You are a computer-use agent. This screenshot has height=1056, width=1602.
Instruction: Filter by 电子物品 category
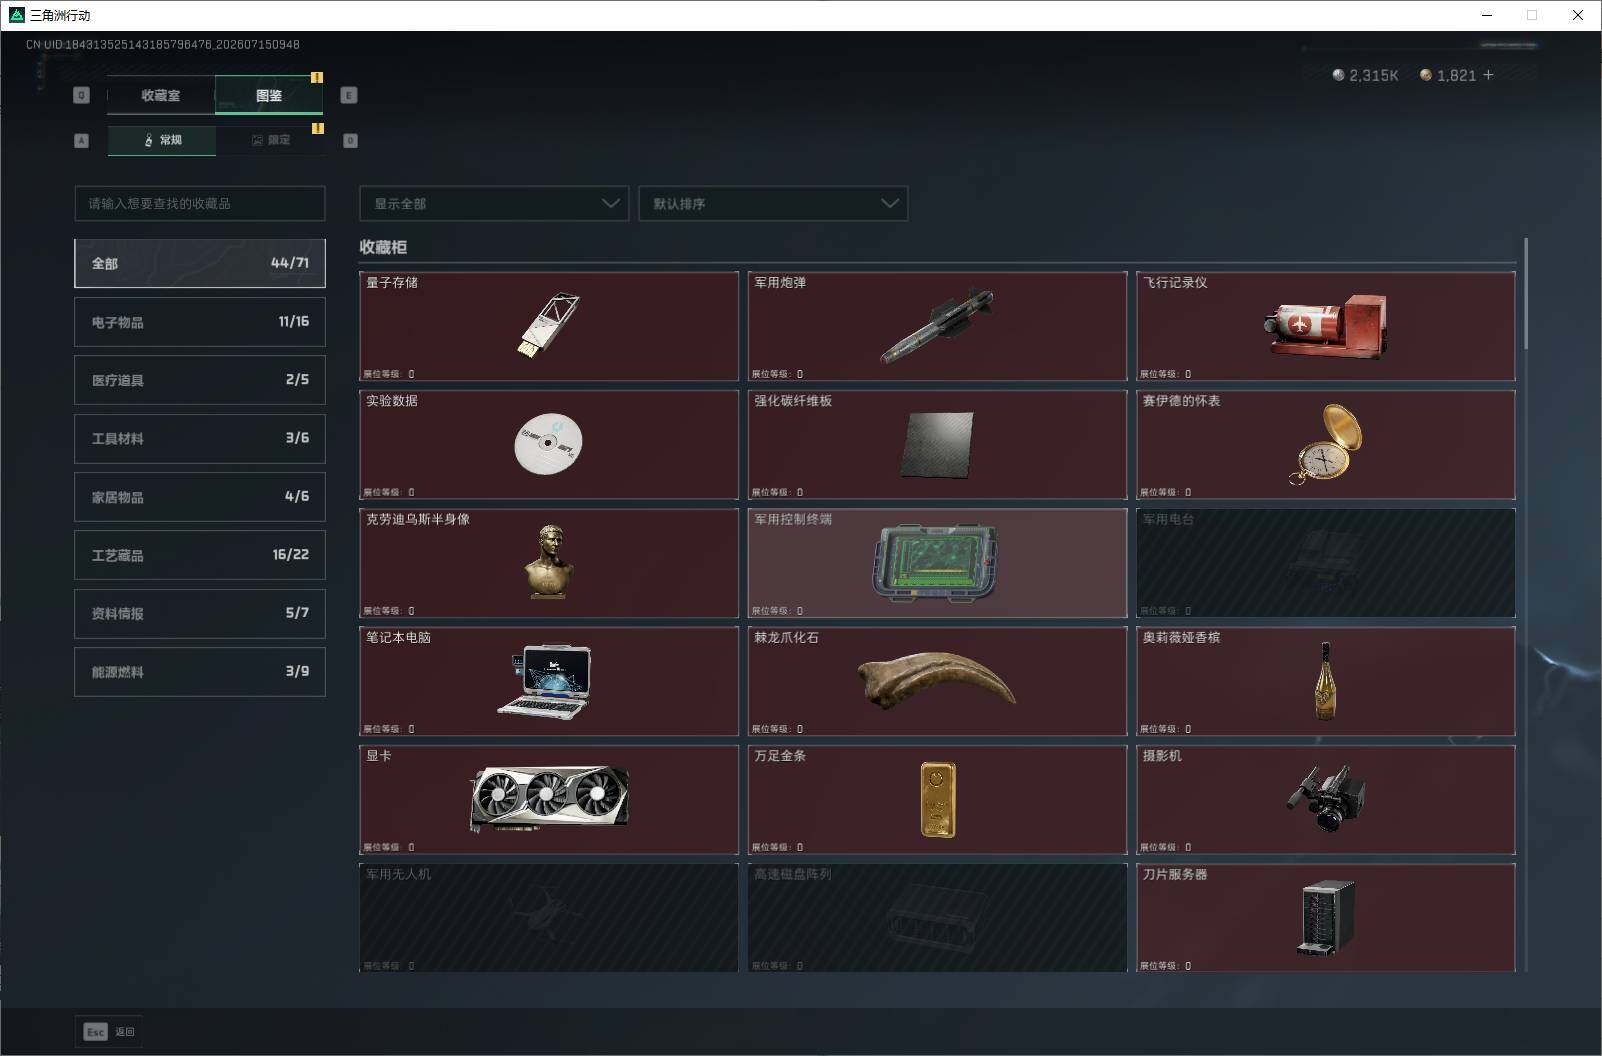(x=200, y=322)
